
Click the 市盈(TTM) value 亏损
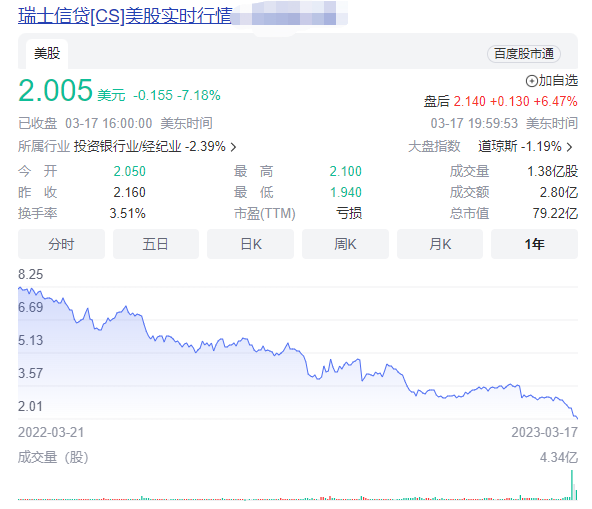click(x=349, y=214)
